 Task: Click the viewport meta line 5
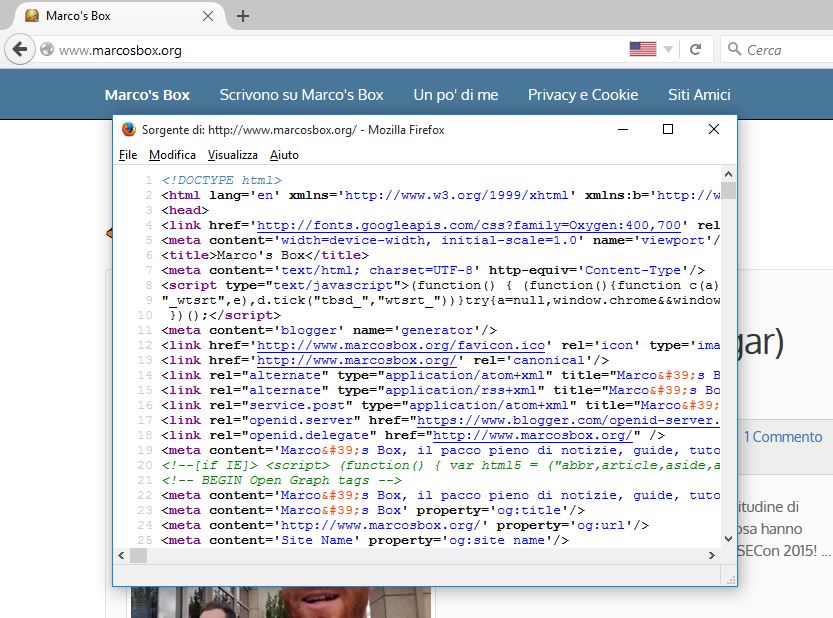(x=441, y=240)
